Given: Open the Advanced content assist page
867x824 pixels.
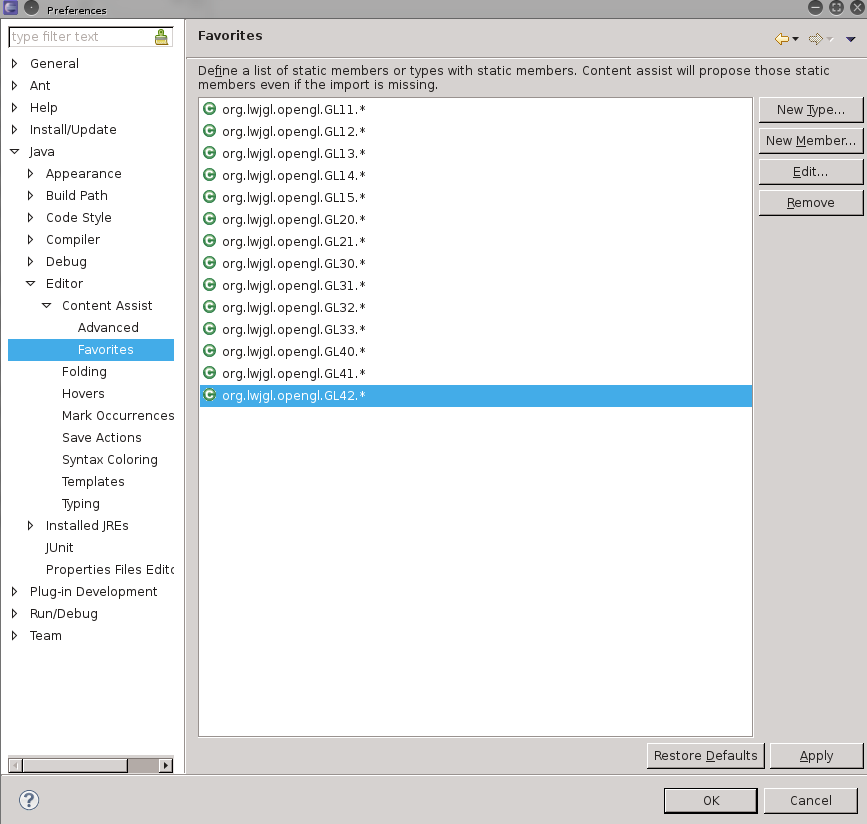Looking at the screenshot, I should (108, 327).
